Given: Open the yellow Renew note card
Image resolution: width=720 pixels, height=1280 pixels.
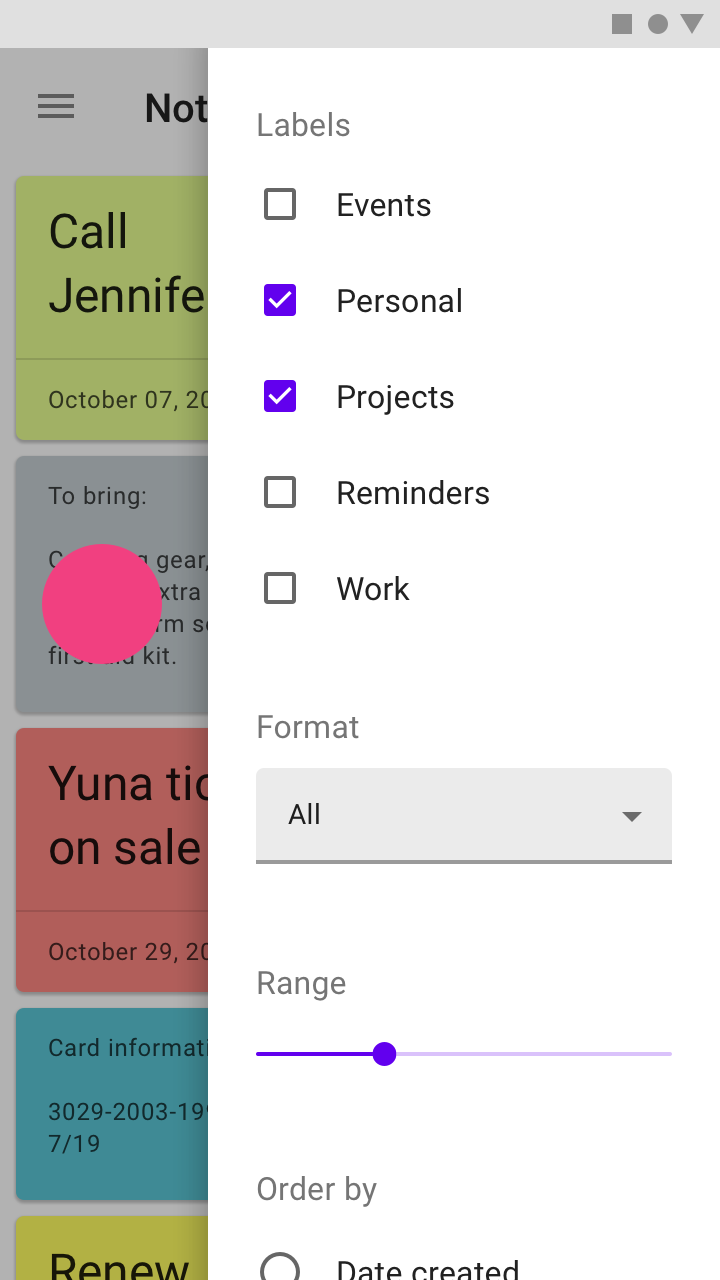Looking at the screenshot, I should [112, 1248].
